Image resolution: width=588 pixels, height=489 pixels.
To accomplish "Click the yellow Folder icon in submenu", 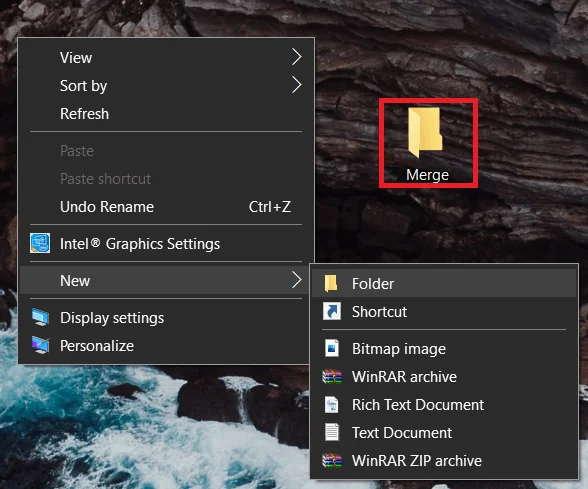I will (x=331, y=283).
